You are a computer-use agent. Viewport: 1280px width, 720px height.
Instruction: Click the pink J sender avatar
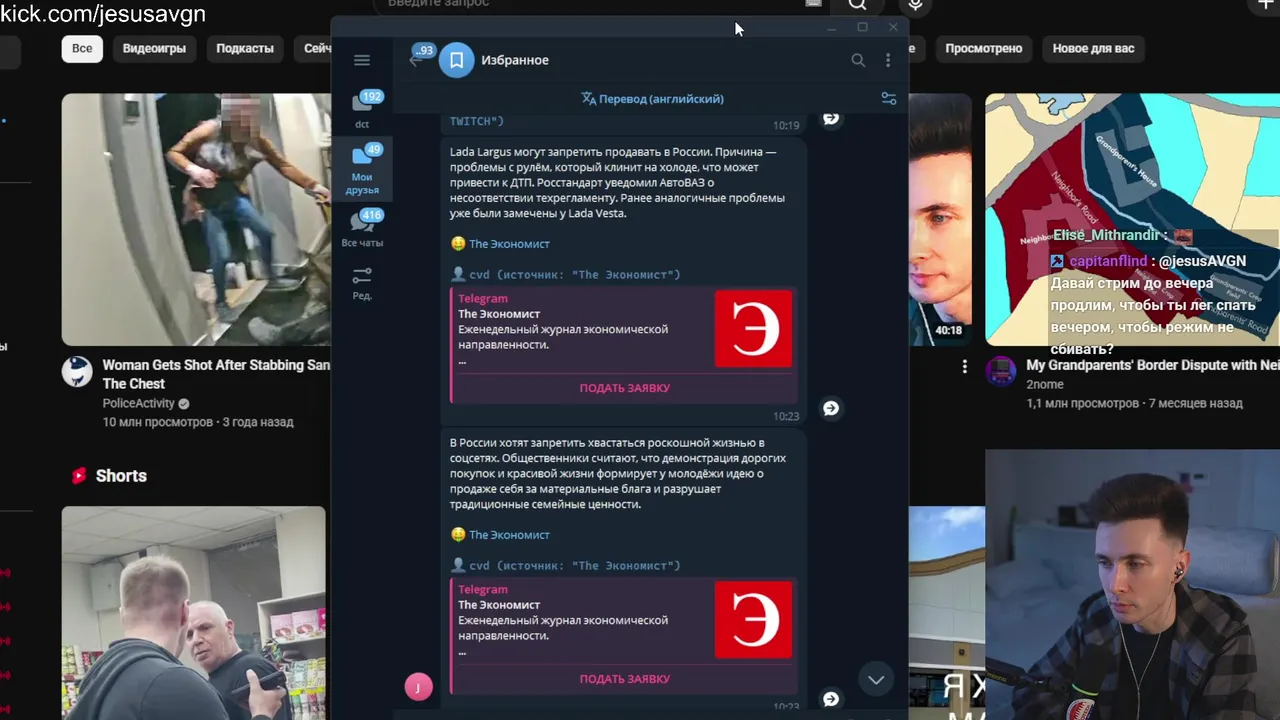pyautogui.click(x=418, y=686)
